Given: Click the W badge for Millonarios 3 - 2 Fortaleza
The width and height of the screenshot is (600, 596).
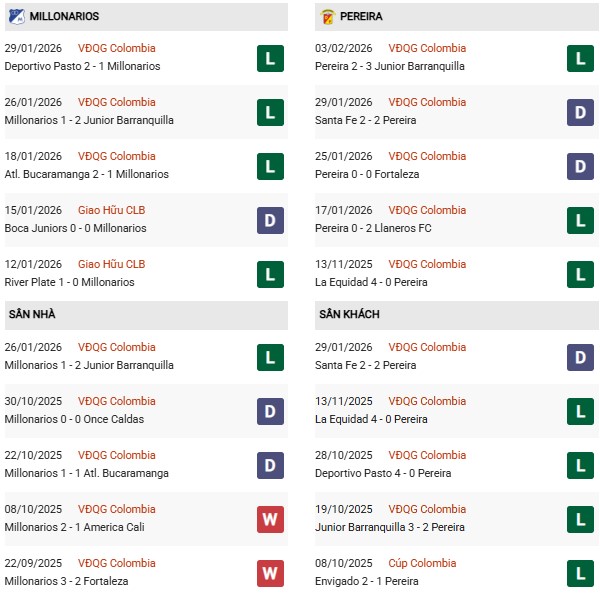Looking at the screenshot, I should 270,573.
